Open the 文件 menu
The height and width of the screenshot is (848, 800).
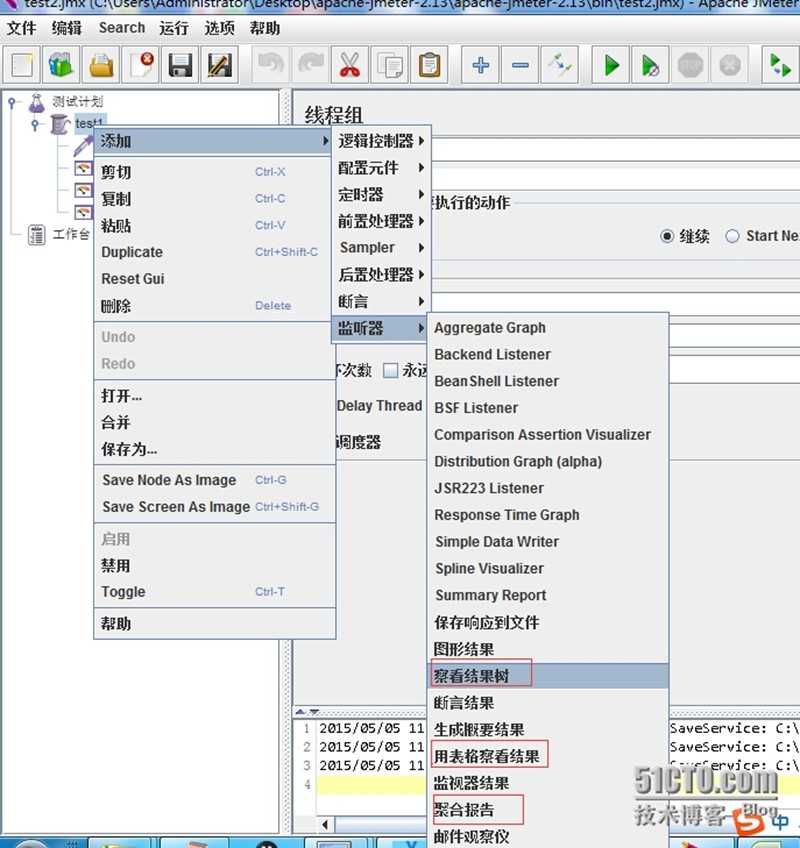22,28
